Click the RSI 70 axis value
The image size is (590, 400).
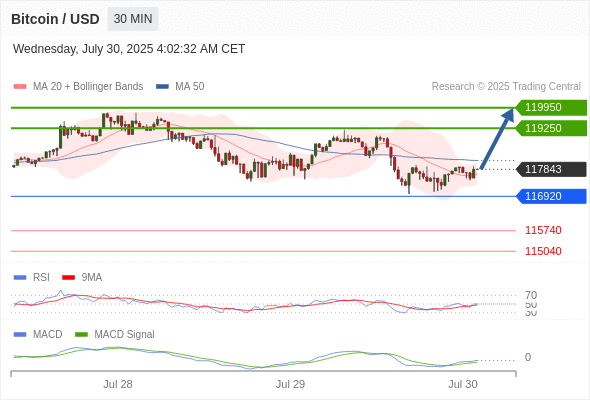(531, 295)
